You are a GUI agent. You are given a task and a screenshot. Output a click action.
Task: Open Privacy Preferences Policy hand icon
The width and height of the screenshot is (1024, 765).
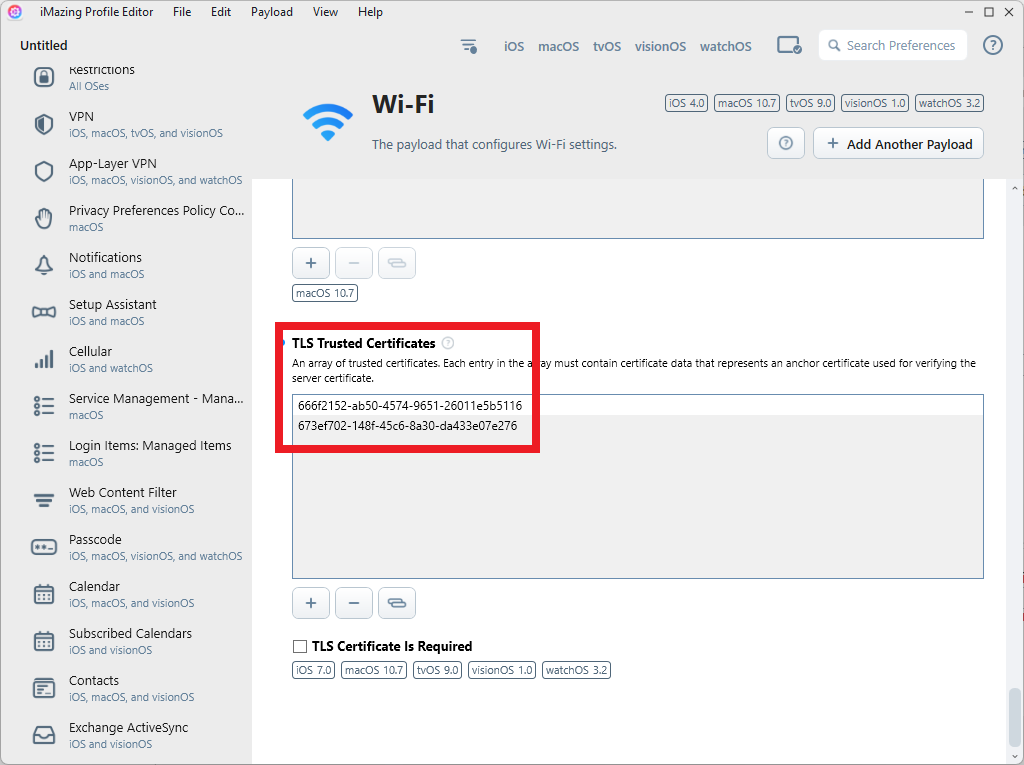point(44,218)
